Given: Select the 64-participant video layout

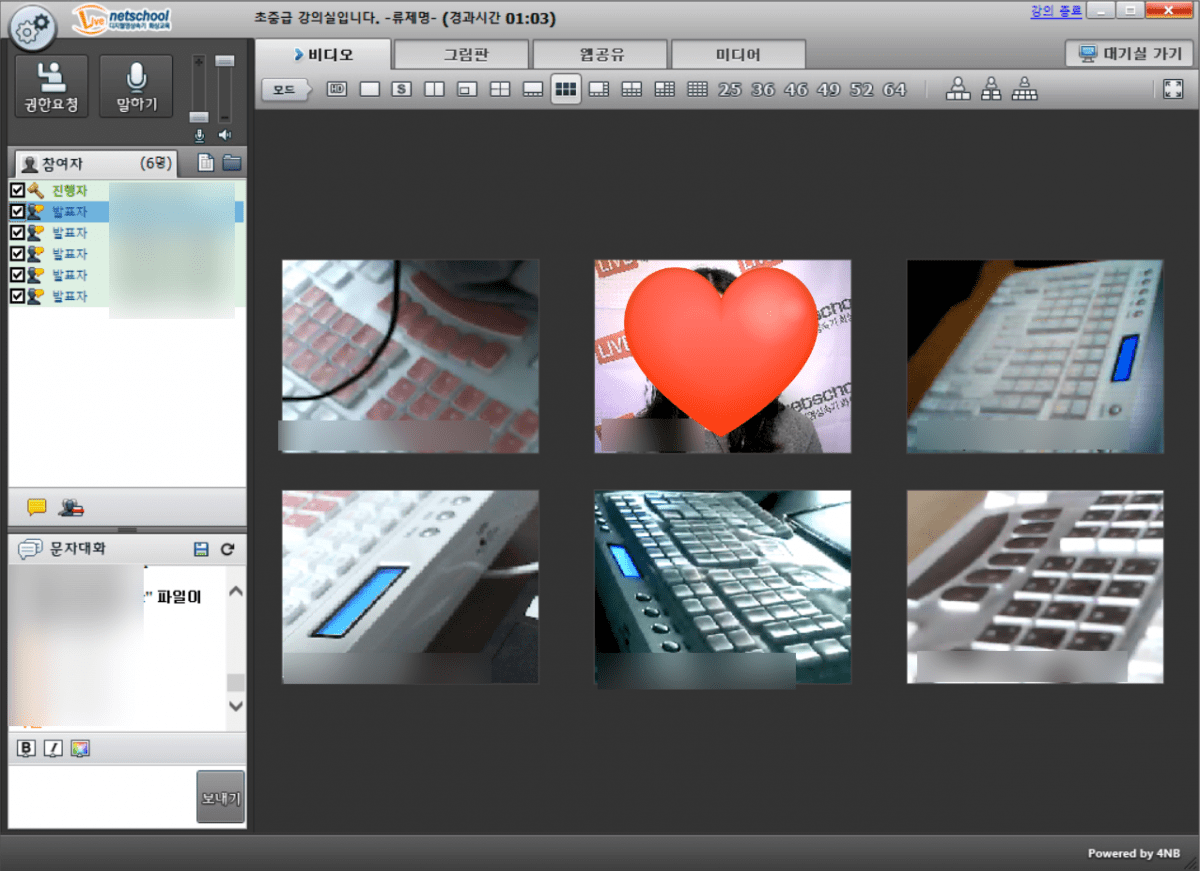Looking at the screenshot, I should [x=894, y=90].
